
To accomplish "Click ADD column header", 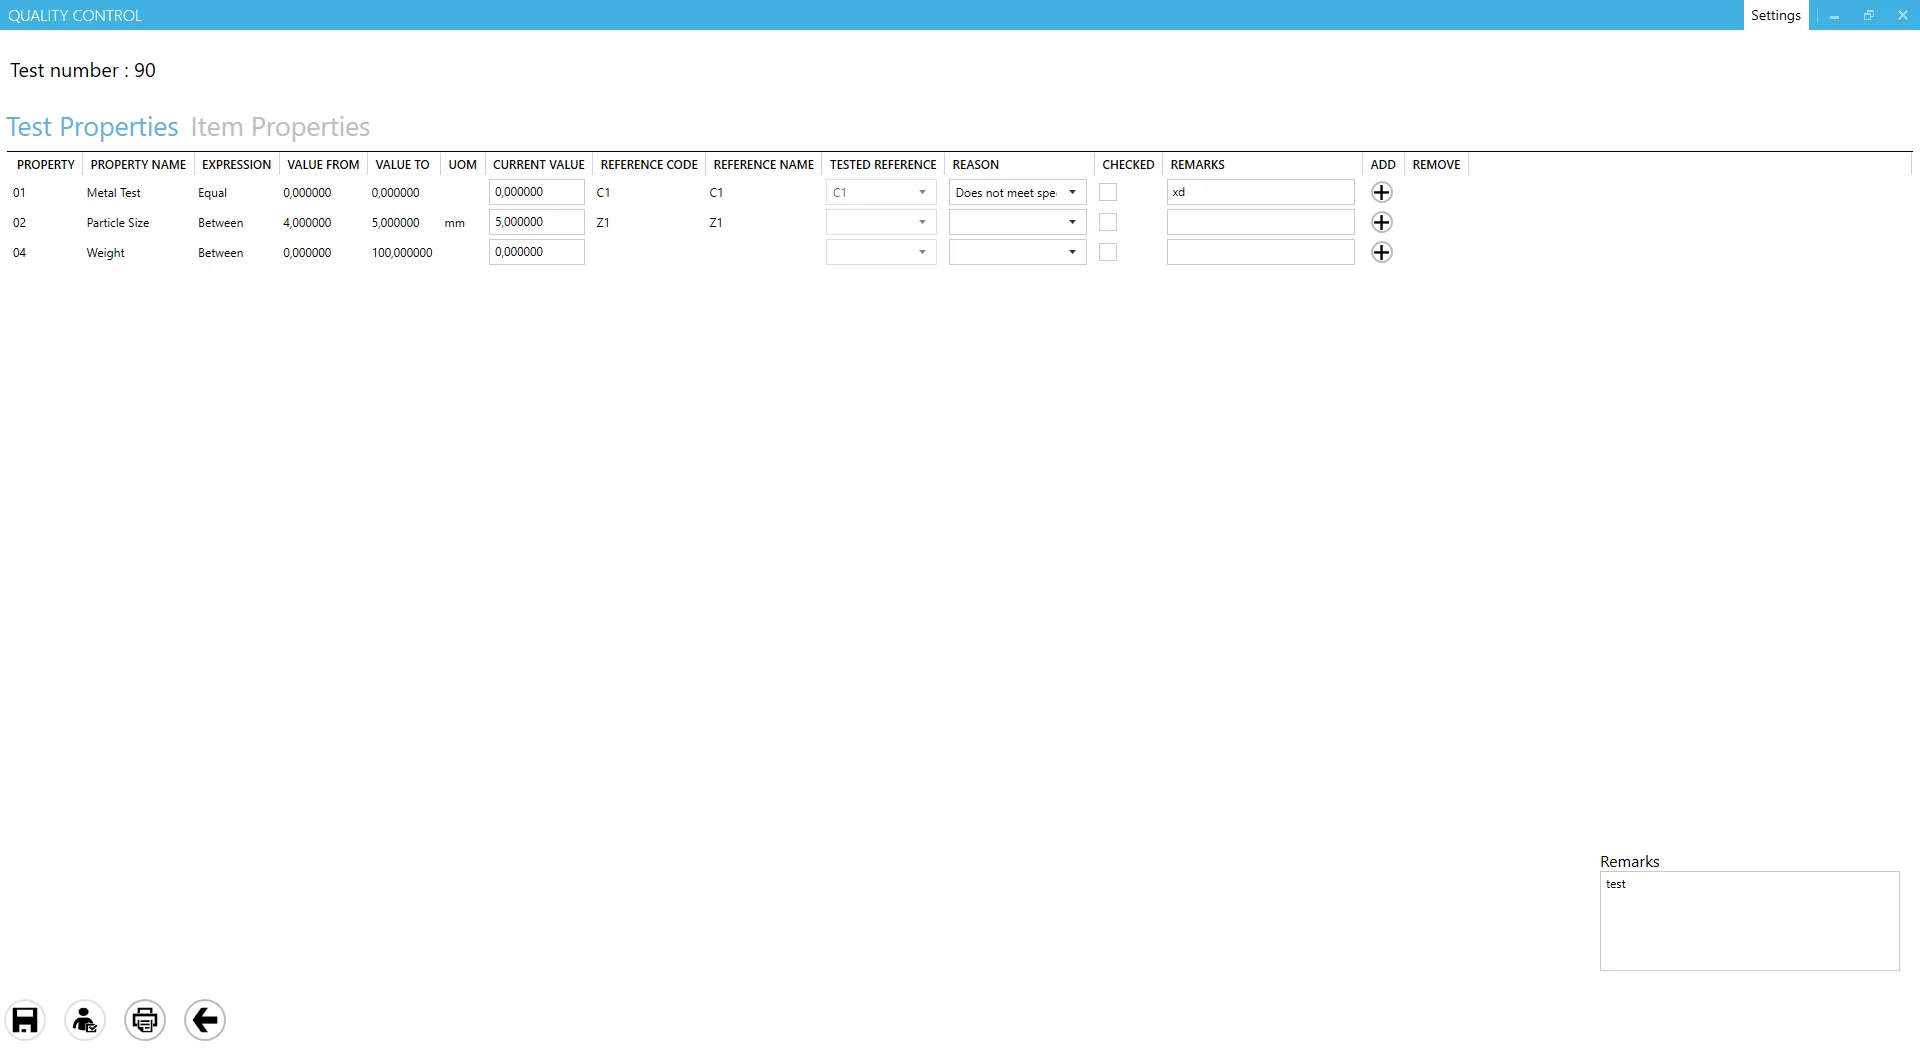I will [x=1383, y=165].
